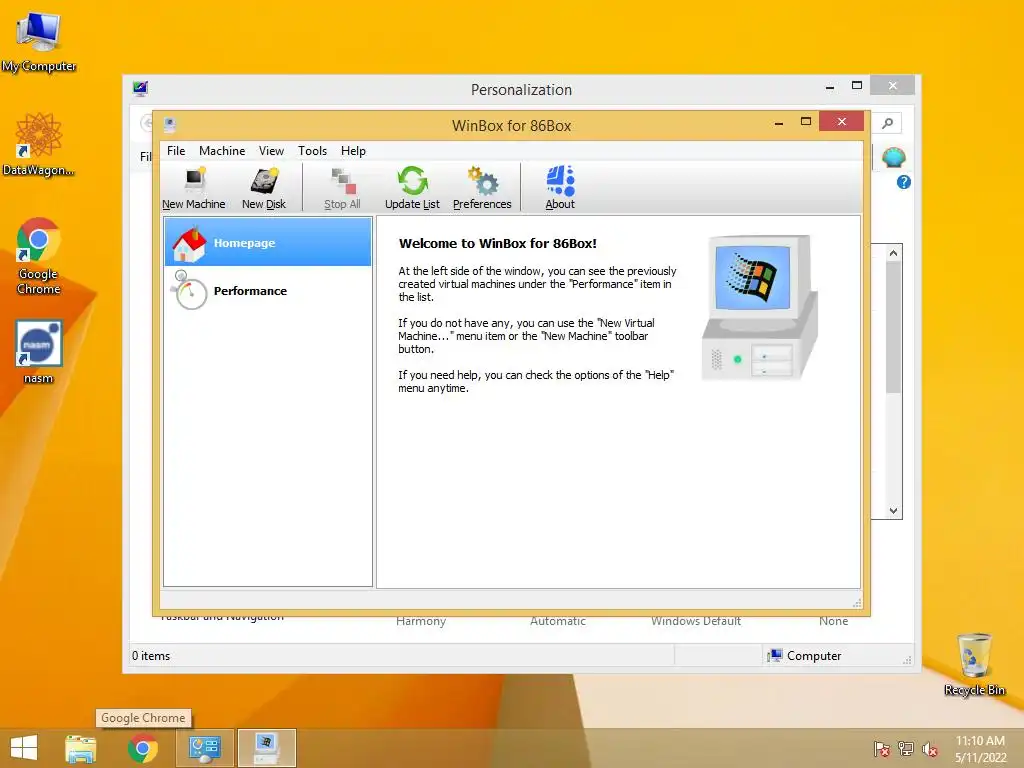Open the taskbar clock showing 11:10 AM

pos(980,749)
